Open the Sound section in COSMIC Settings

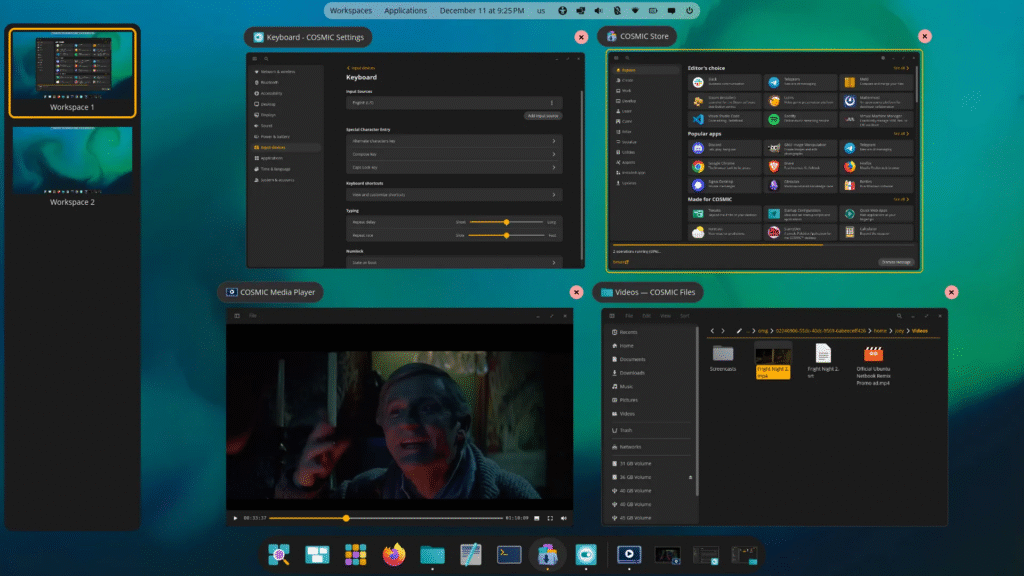268,126
